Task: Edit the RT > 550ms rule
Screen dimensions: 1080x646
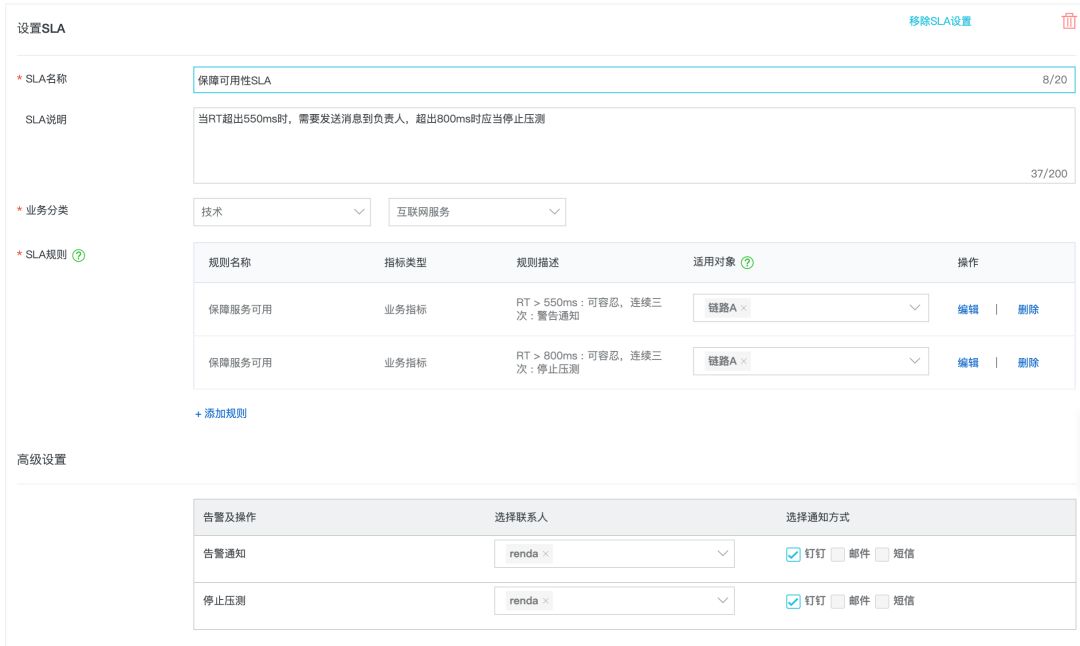Action: 967,309
